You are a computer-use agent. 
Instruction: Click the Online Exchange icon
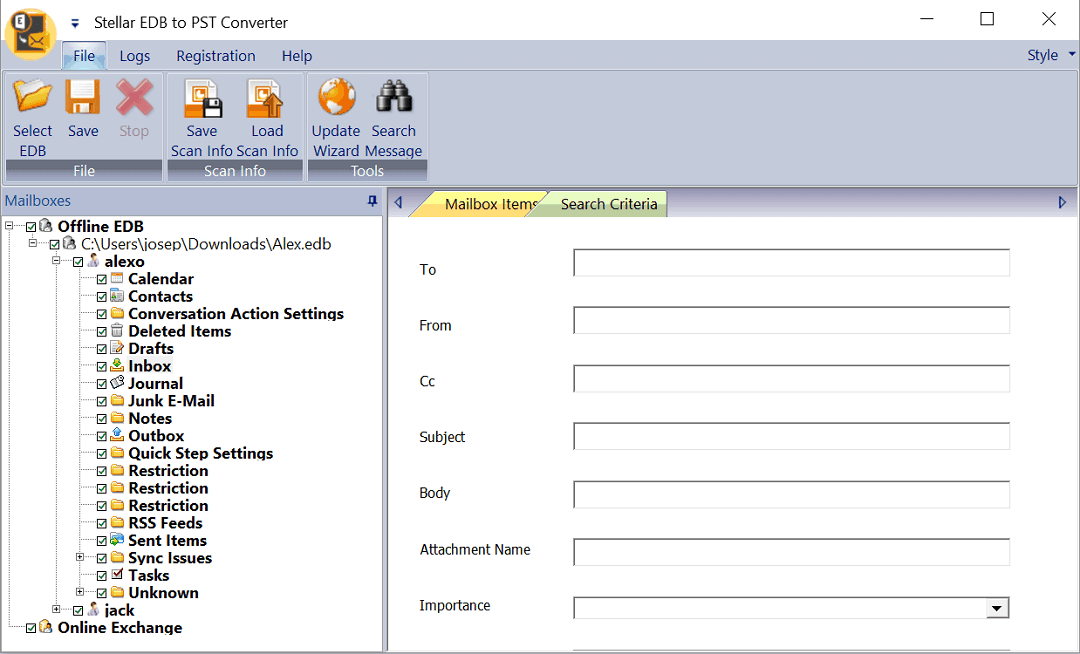pos(46,627)
